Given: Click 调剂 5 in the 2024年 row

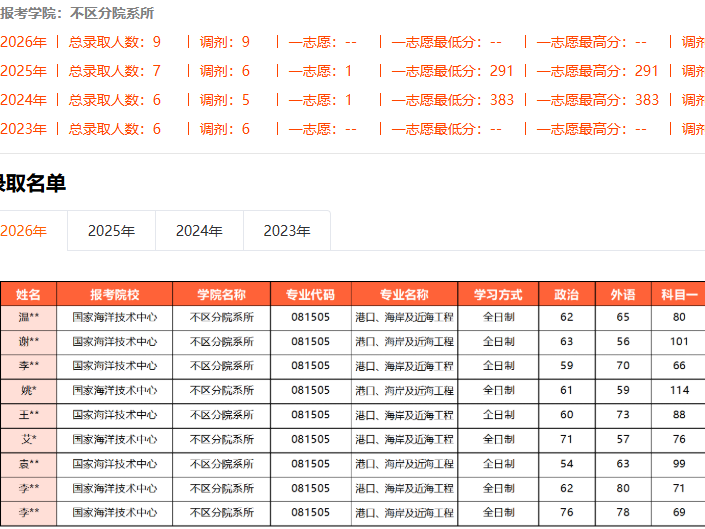Looking at the screenshot, I should [x=225, y=100].
